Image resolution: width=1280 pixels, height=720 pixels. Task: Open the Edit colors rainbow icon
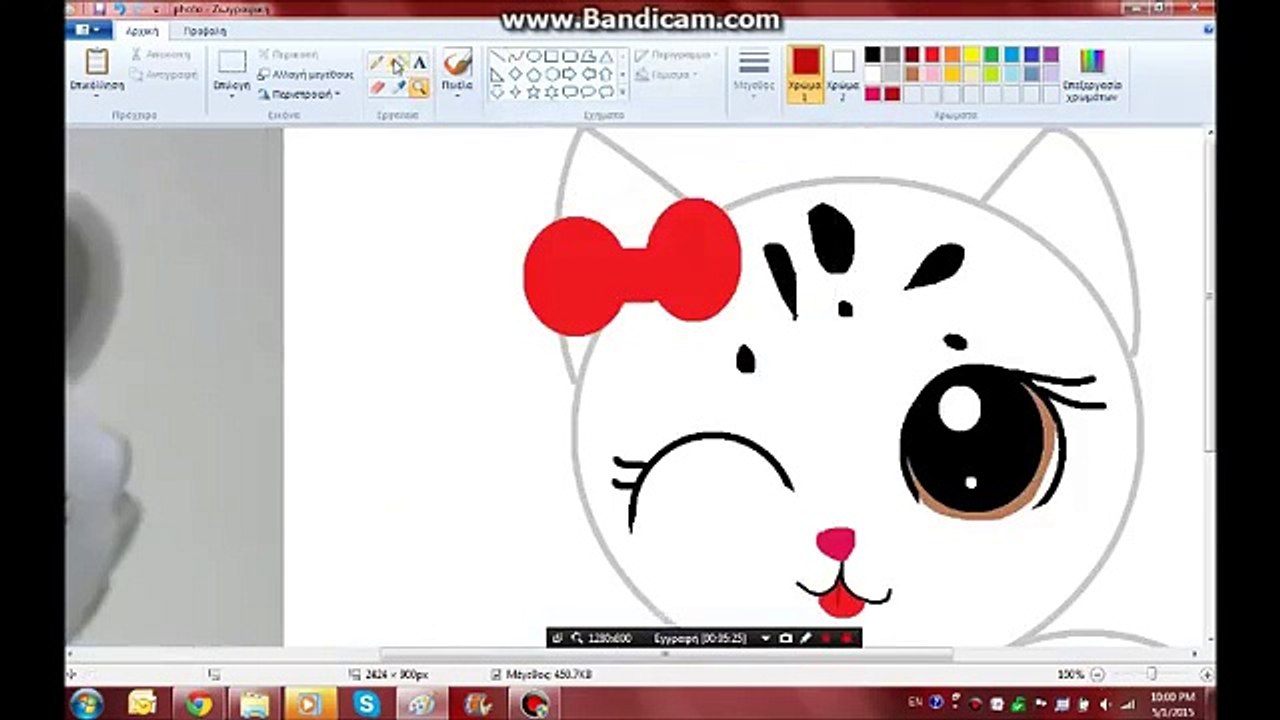click(1092, 61)
